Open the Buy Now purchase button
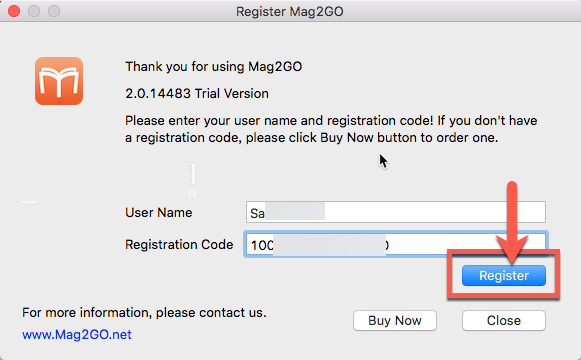581x360 pixels. (395, 320)
